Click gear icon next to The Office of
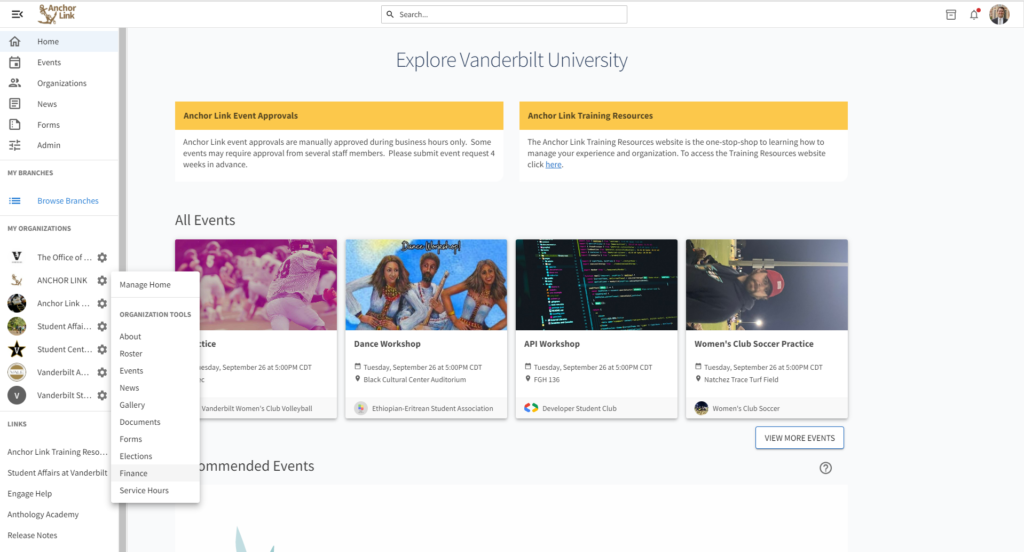 coord(102,258)
